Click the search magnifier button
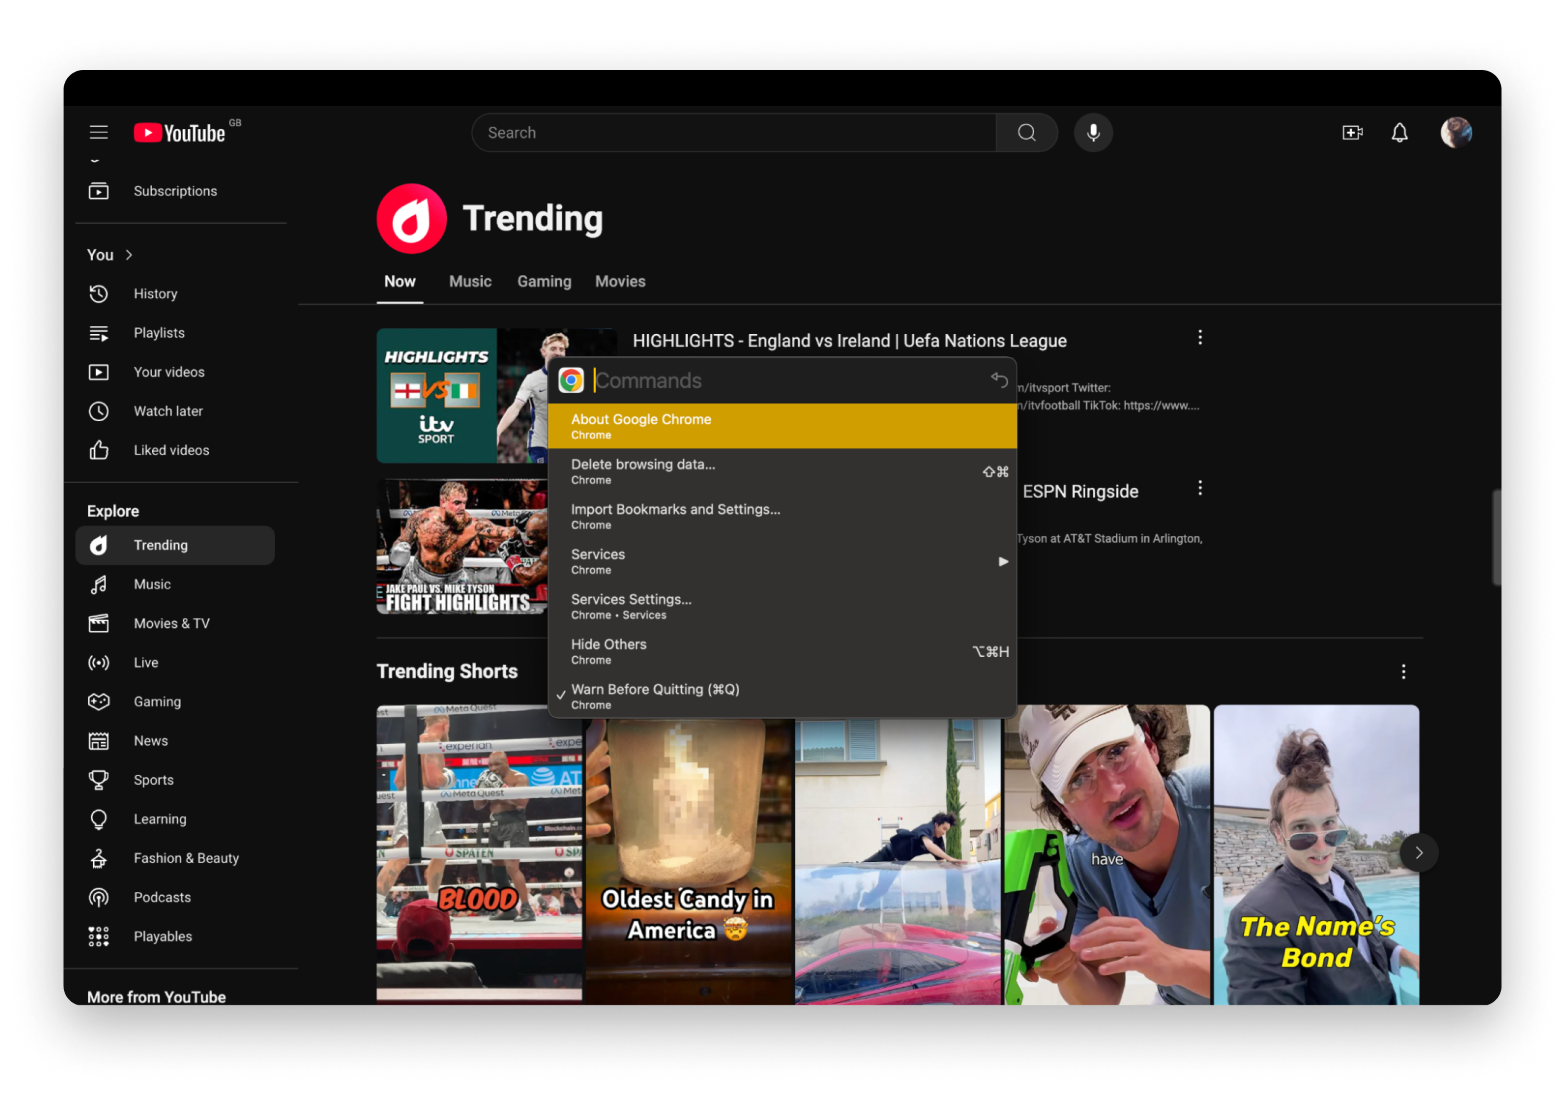This screenshot has width=1560, height=1098. click(1026, 133)
